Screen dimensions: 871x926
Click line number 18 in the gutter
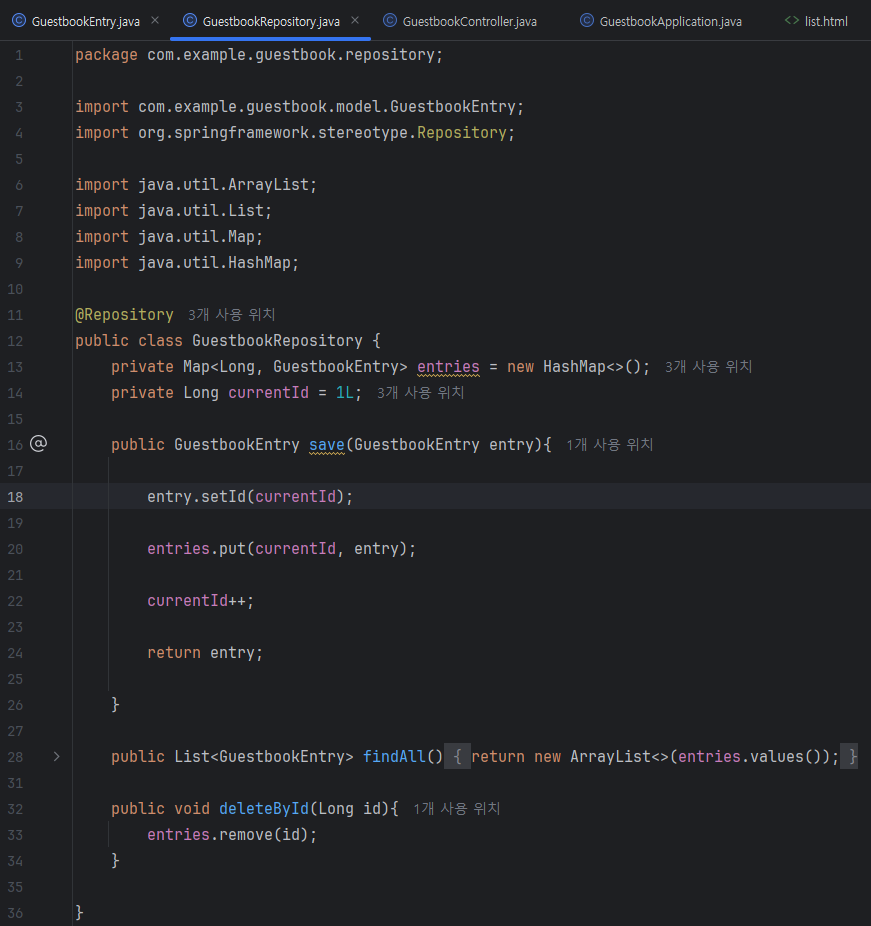click(x=15, y=497)
